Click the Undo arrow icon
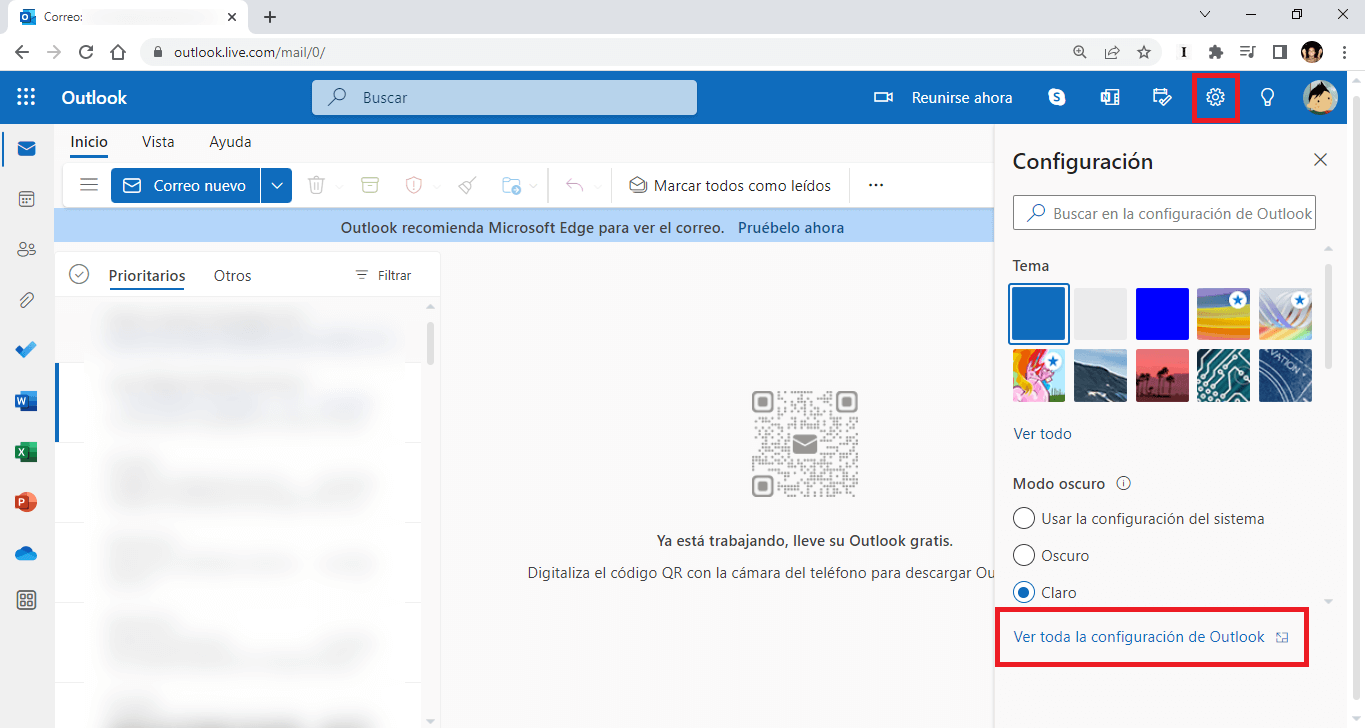The height and width of the screenshot is (728, 1365). click(x=574, y=185)
